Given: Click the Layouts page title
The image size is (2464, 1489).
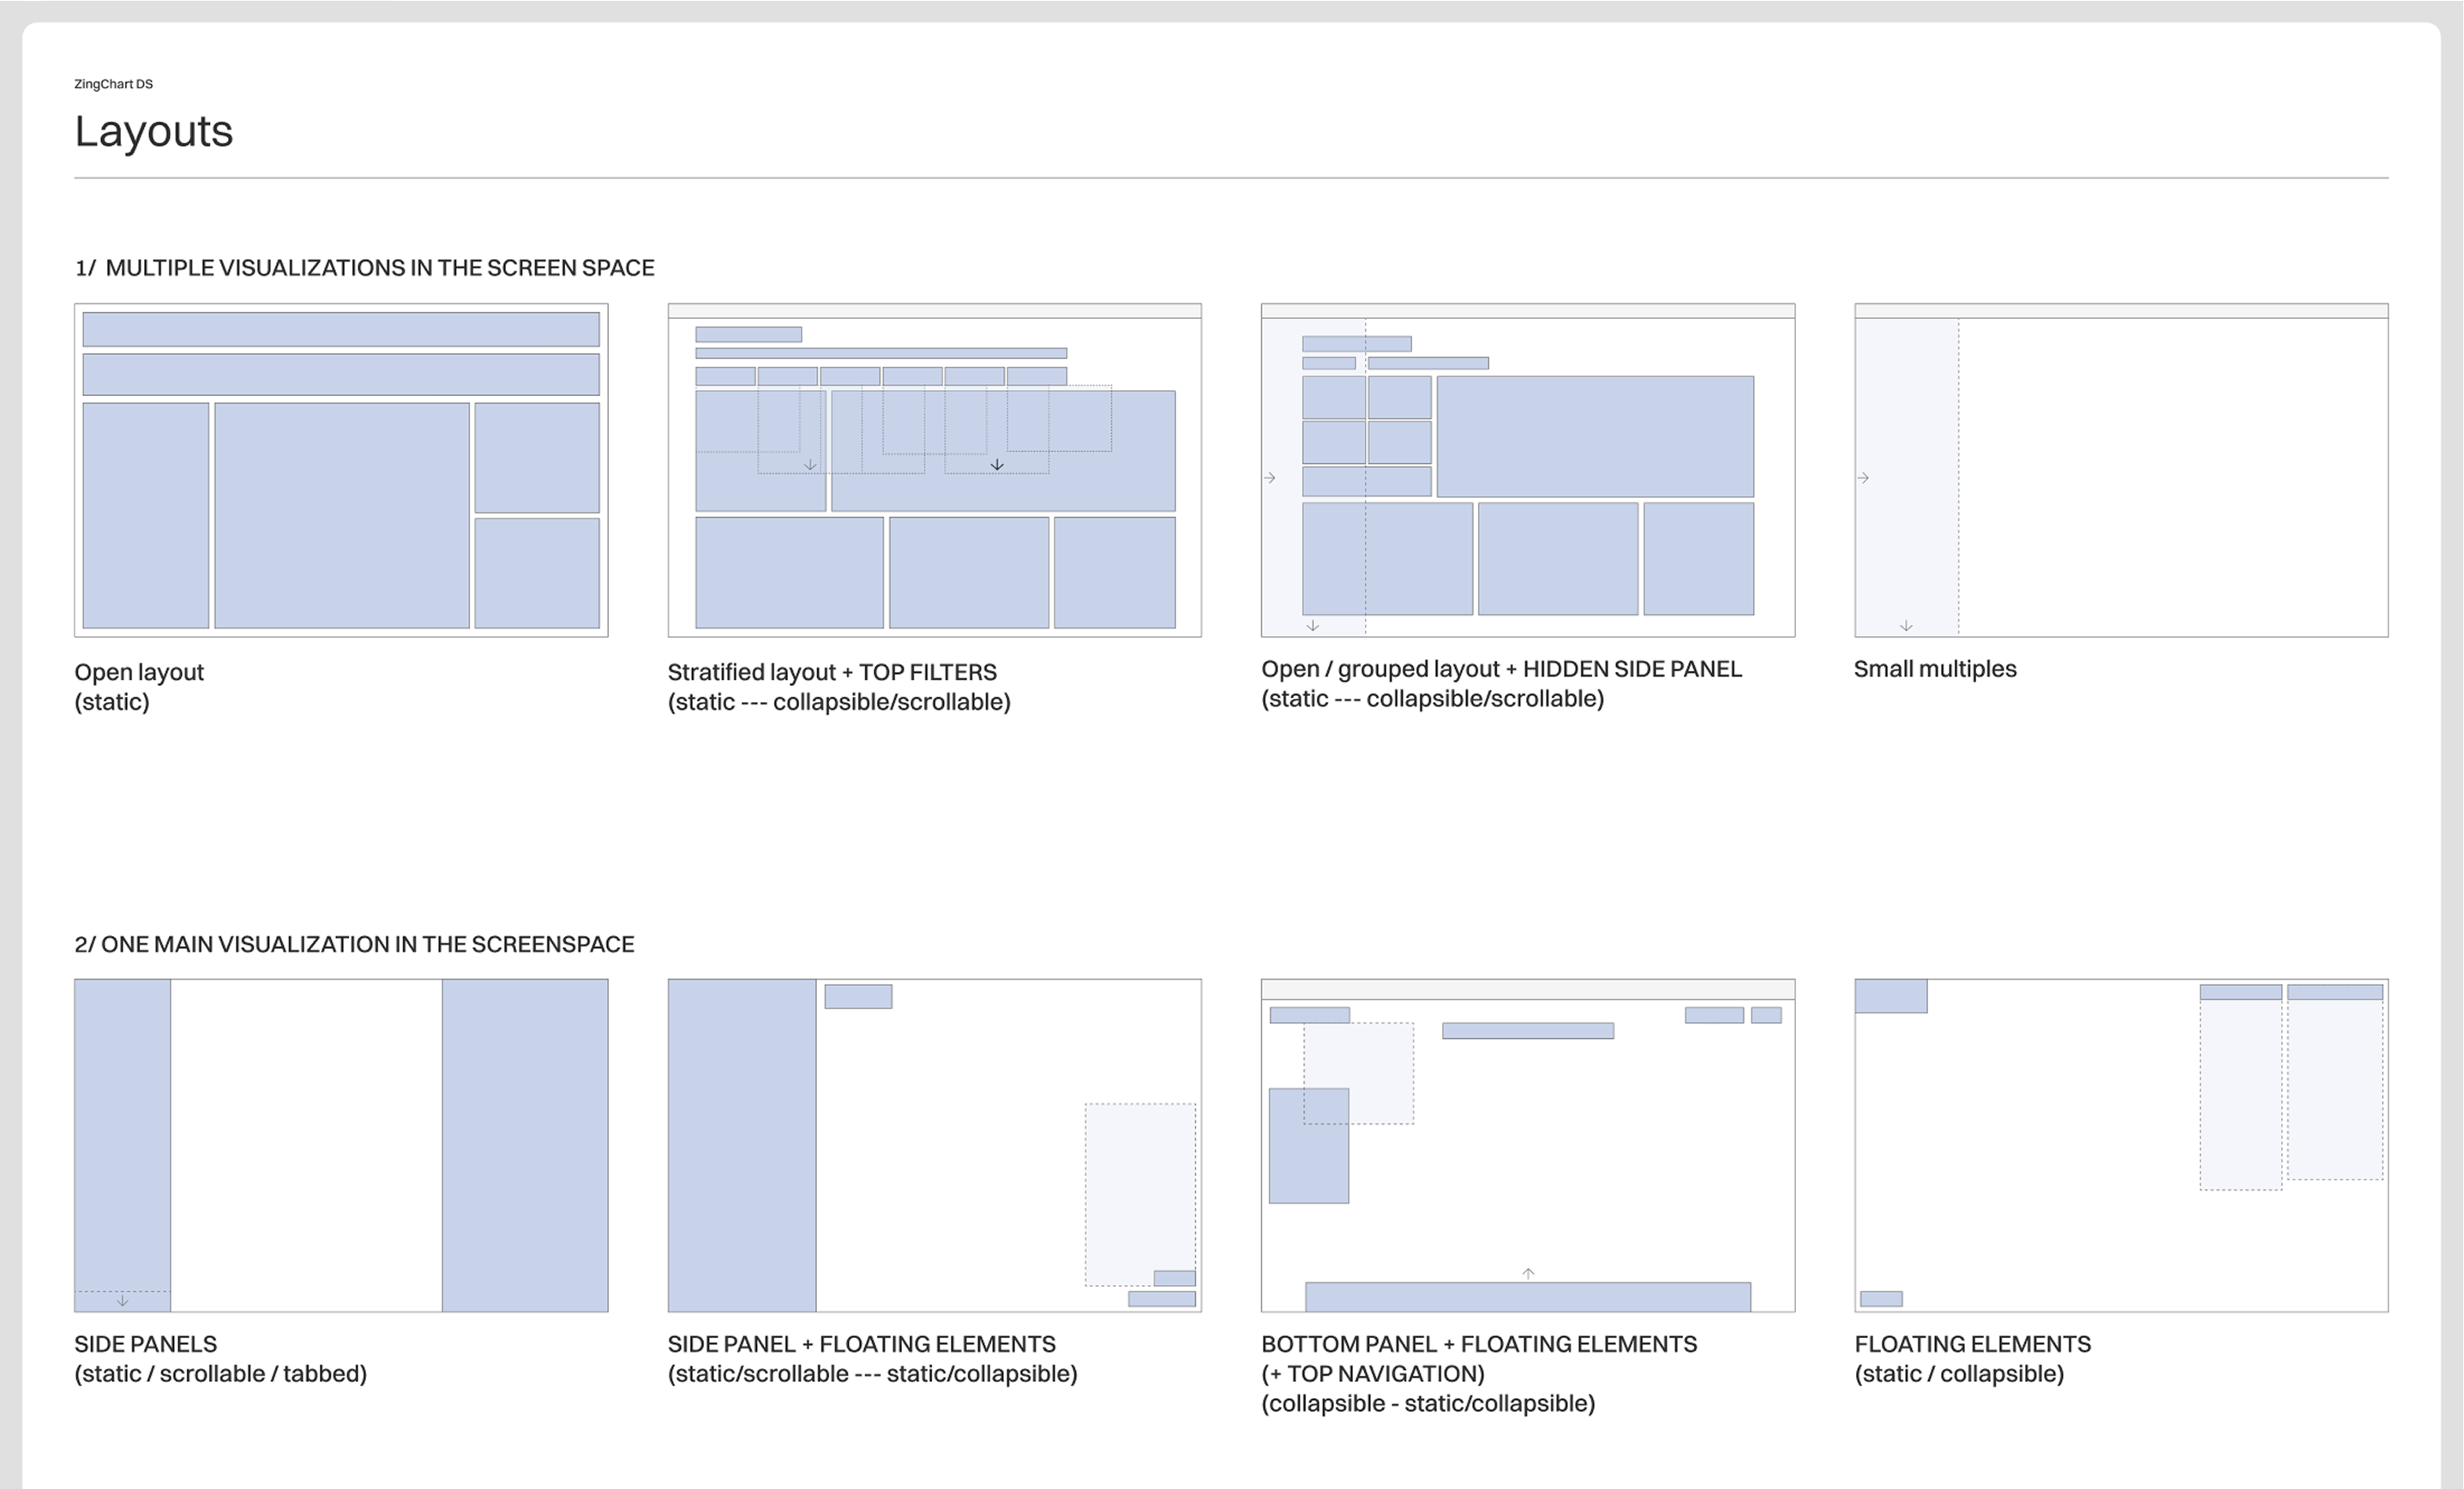Looking at the screenshot, I should pos(154,131).
